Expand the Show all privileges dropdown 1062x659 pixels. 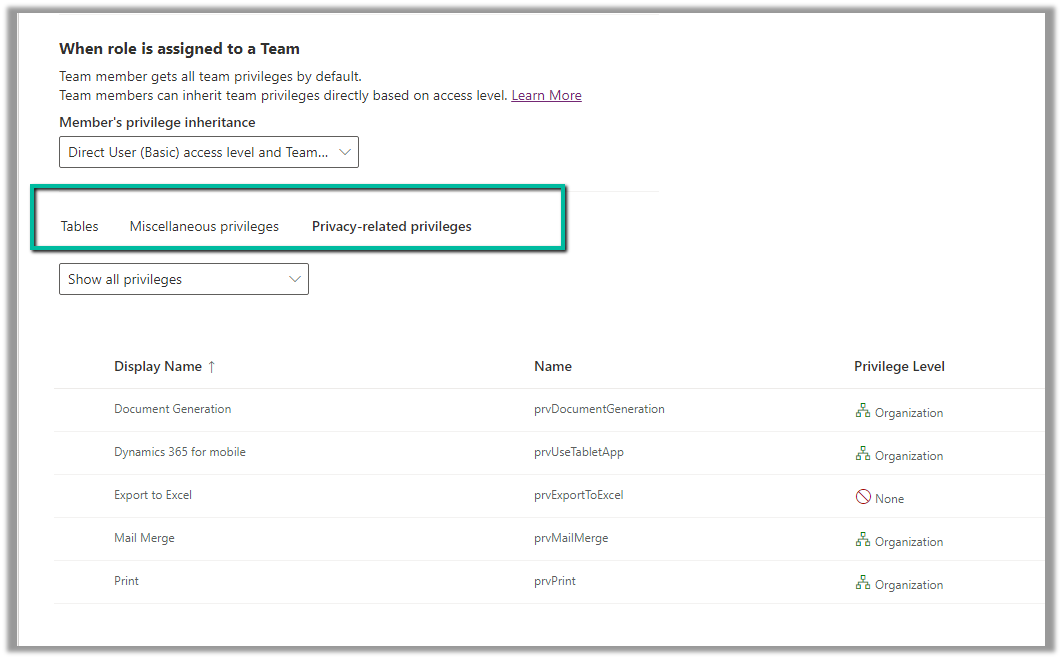(x=184, y=280)
